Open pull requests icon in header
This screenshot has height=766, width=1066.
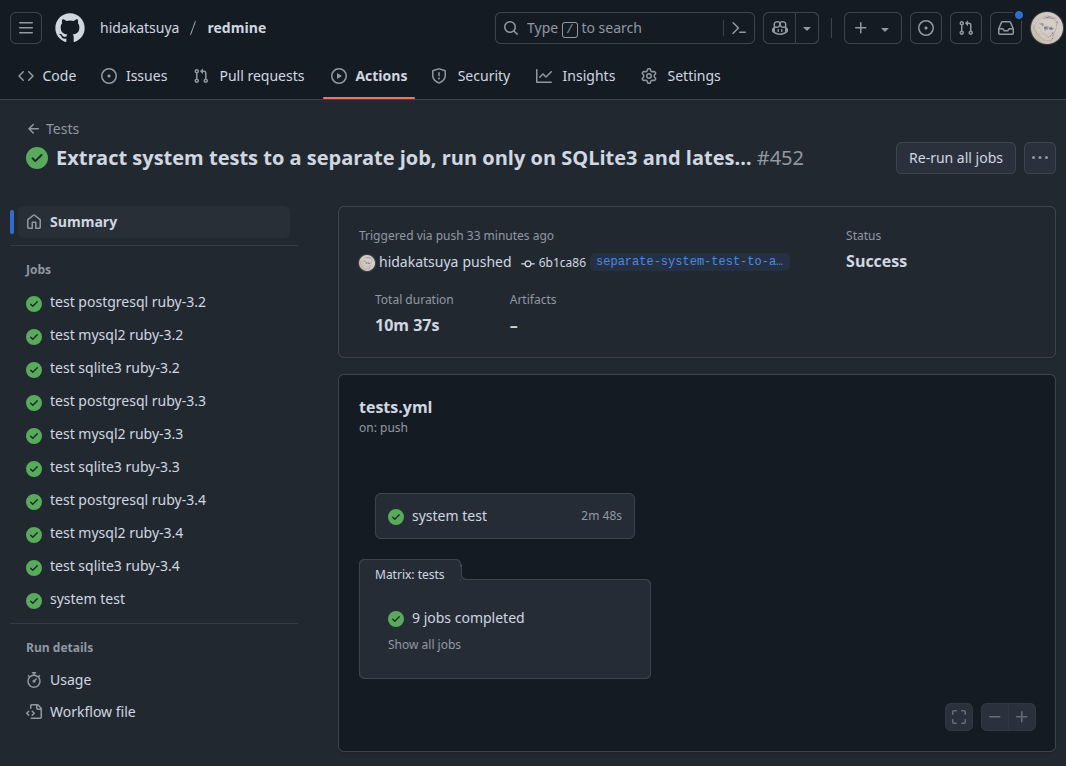pyautogui.click(x=966, y=28)
